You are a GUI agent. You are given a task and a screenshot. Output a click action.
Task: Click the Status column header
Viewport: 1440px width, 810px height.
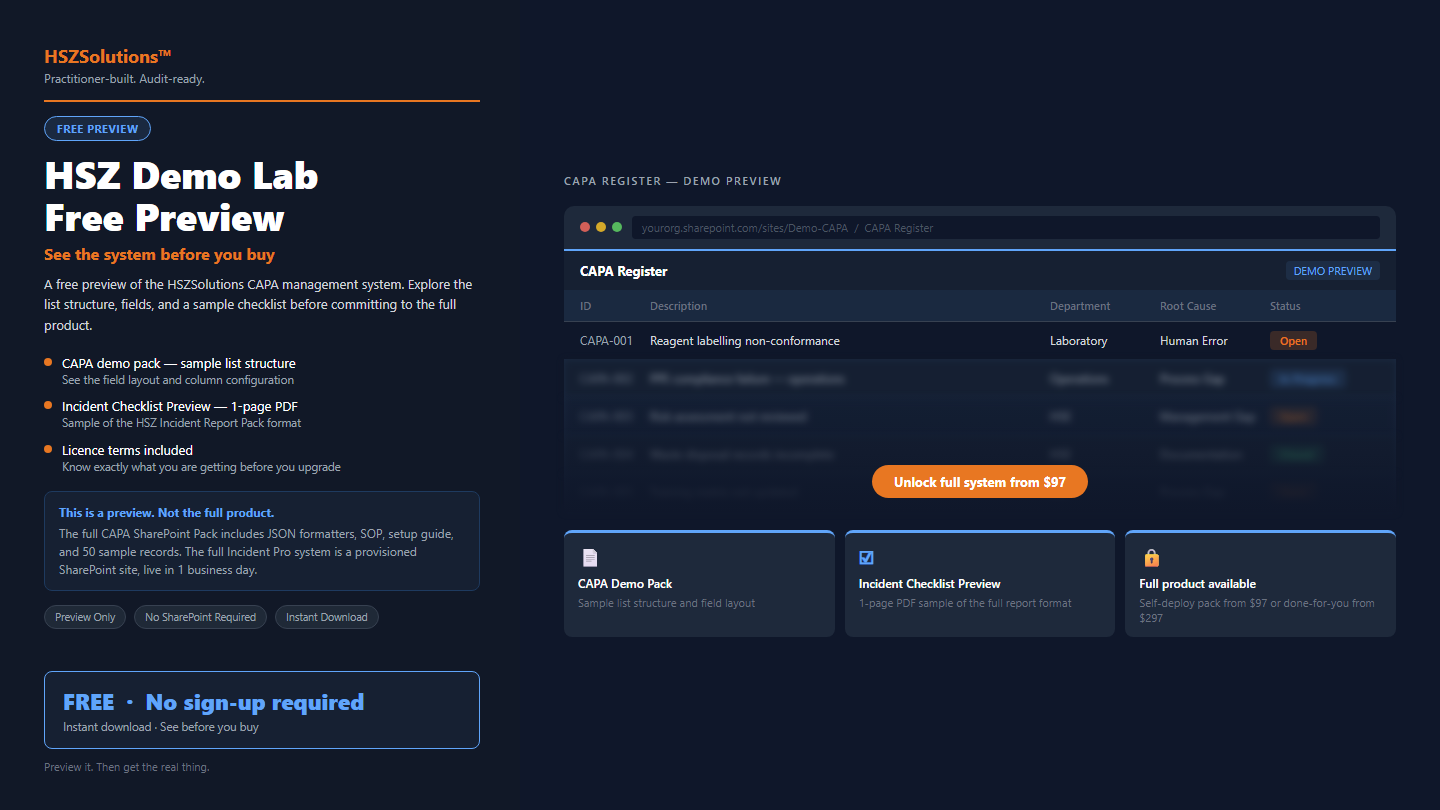point(1285,306)
